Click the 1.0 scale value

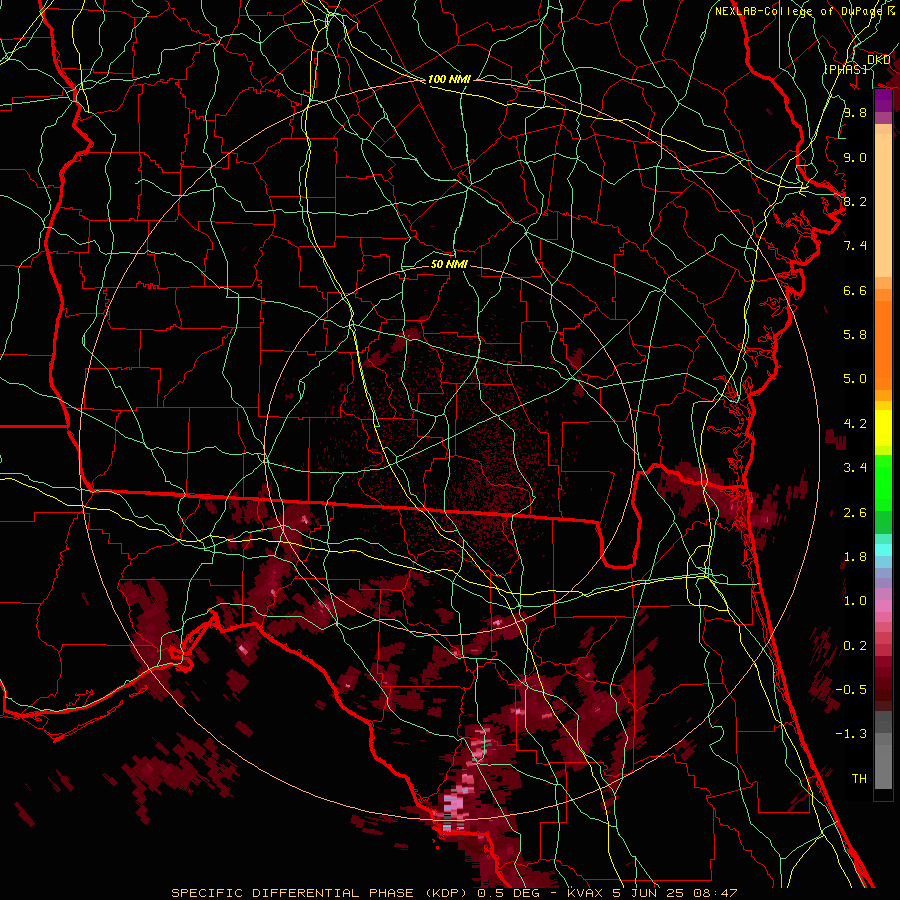pos(855,601)
